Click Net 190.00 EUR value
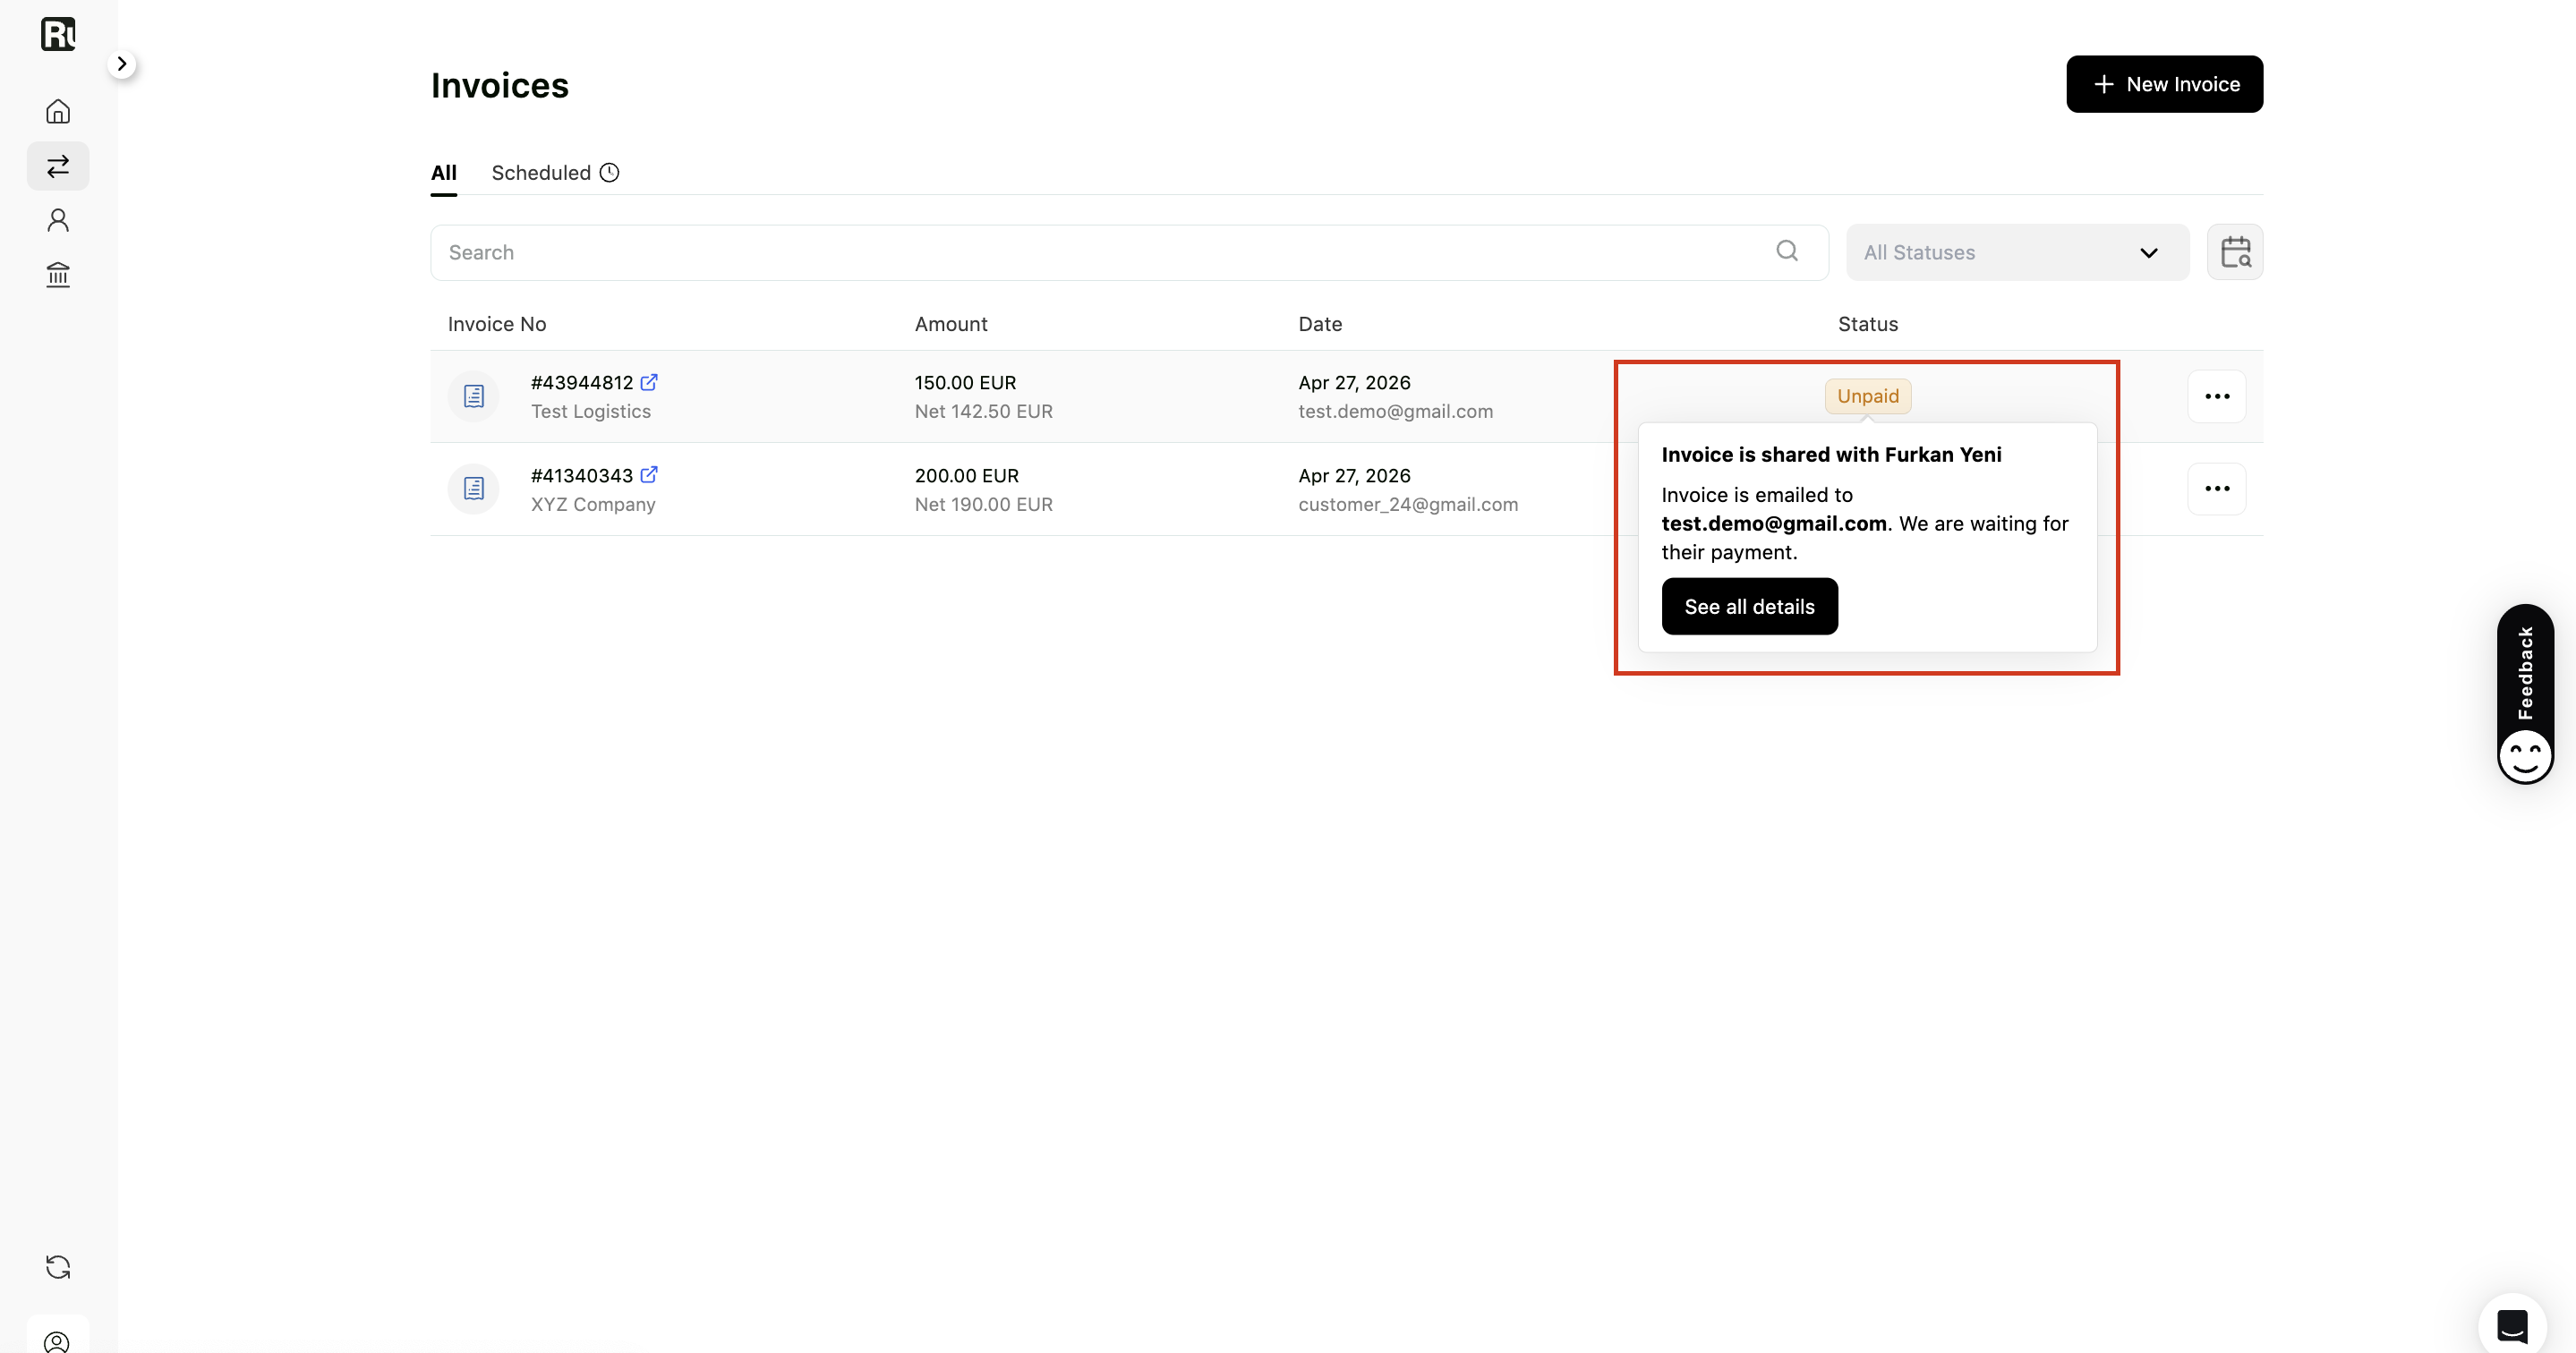This screenshot has width=2576, height=1353. (983, 504)
